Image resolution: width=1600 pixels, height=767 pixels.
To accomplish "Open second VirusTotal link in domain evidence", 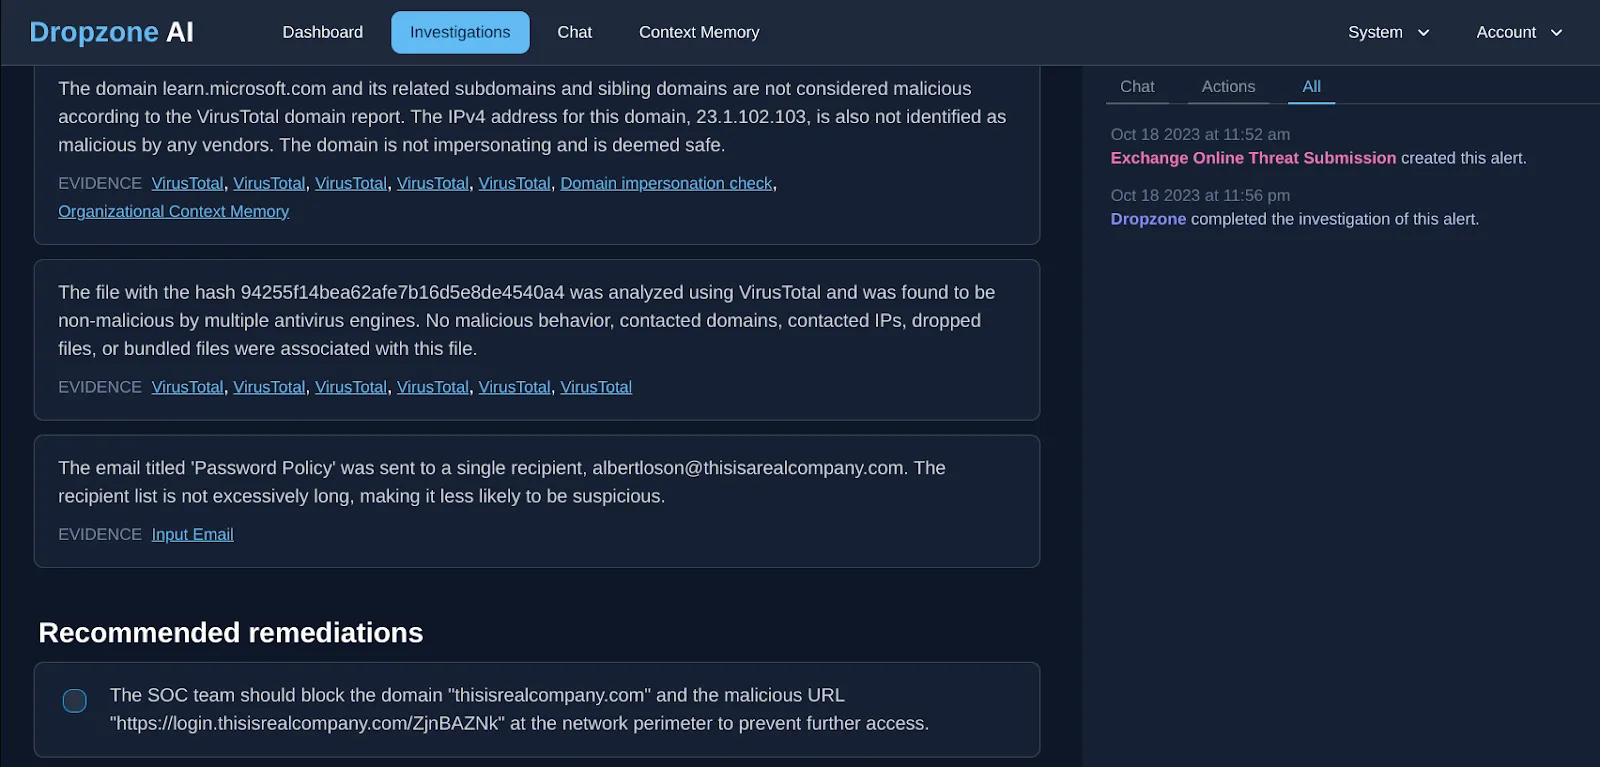I will (269, 183).
